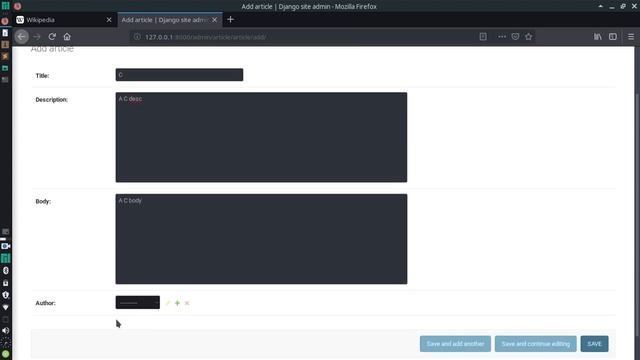
Task: Click the SAVE button
Action: point(594,344)
